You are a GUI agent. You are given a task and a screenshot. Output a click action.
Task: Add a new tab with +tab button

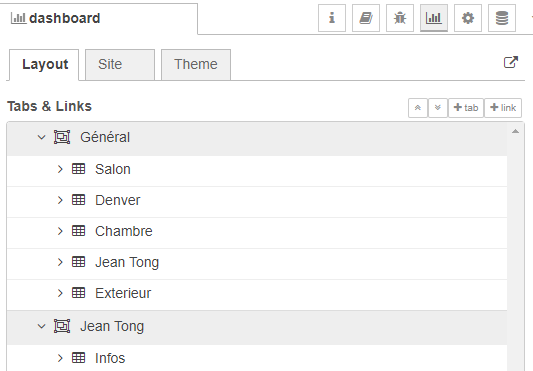(x=466, y=108)
